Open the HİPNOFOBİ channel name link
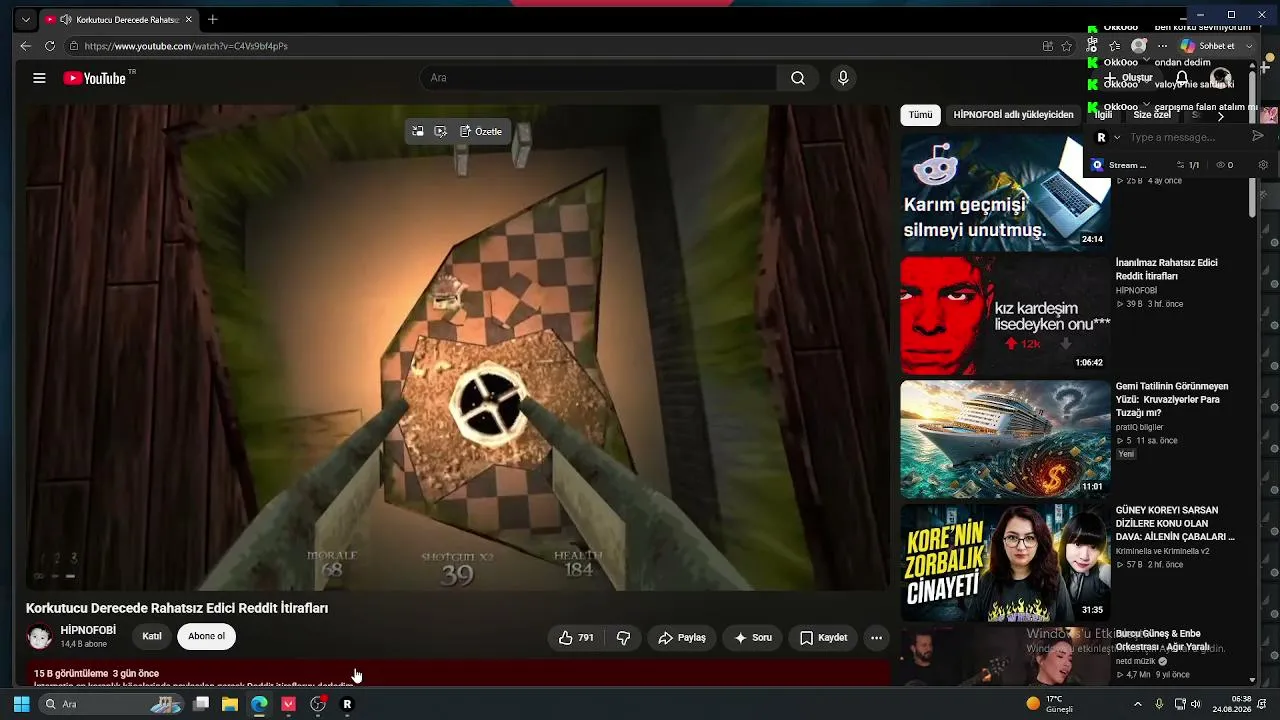 point(88,630)
